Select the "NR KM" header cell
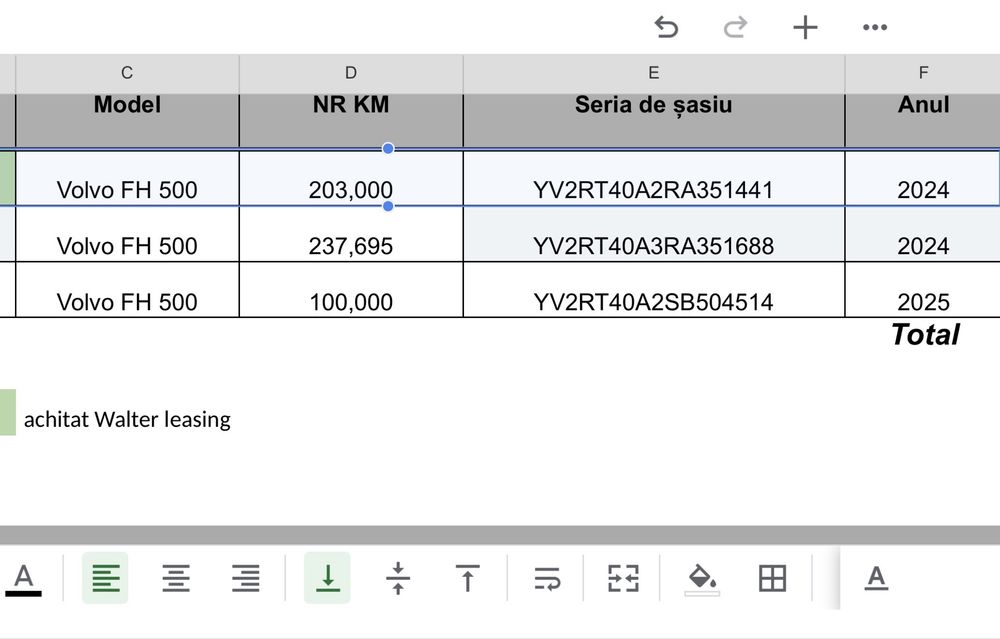 [351, 120]
